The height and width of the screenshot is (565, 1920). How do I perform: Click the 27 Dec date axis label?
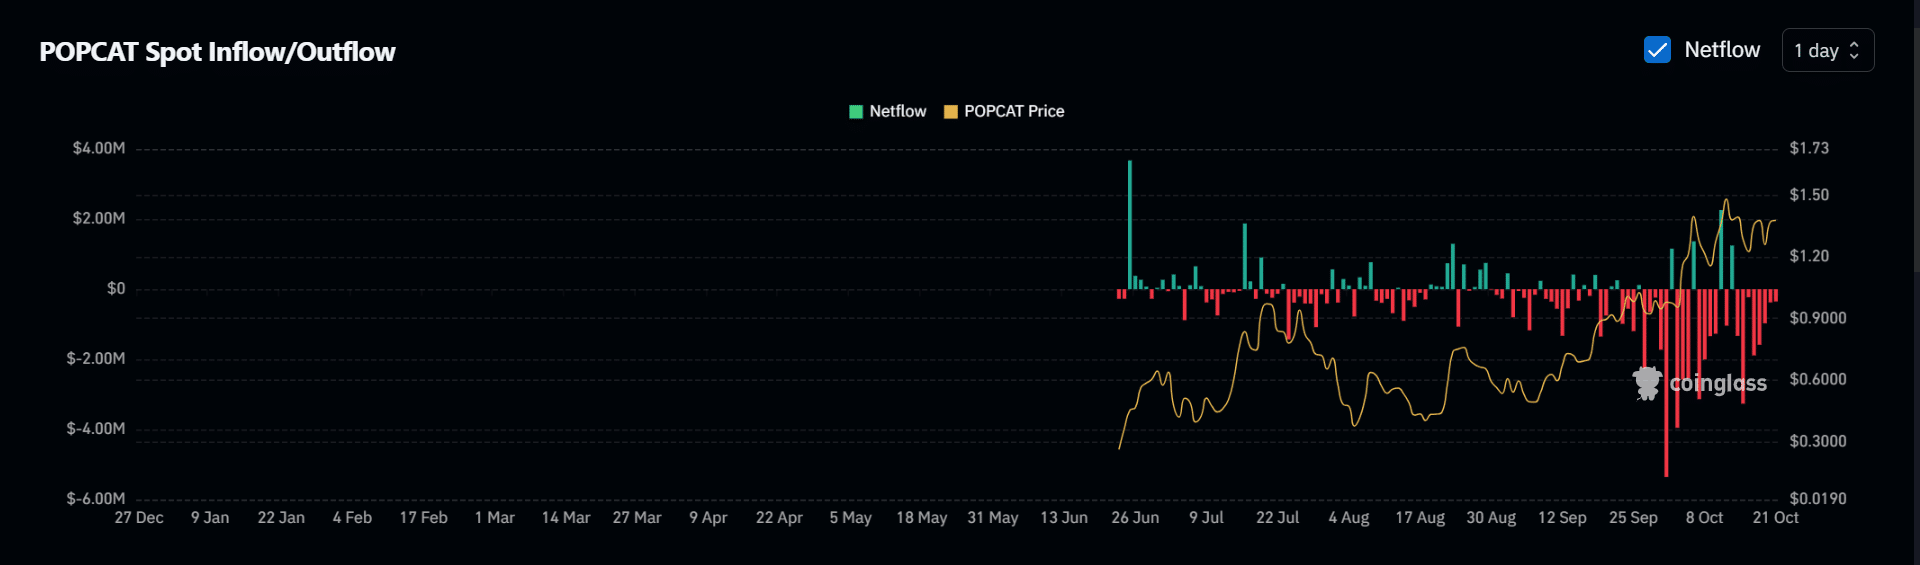139,518
